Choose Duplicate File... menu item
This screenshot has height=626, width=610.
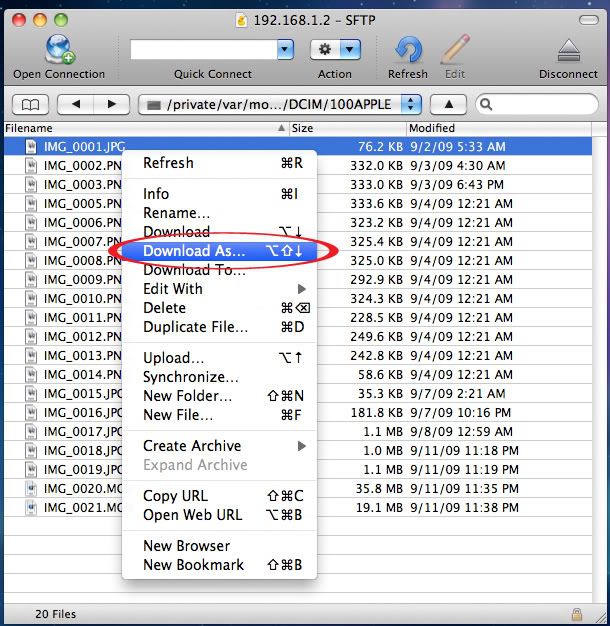220,327
